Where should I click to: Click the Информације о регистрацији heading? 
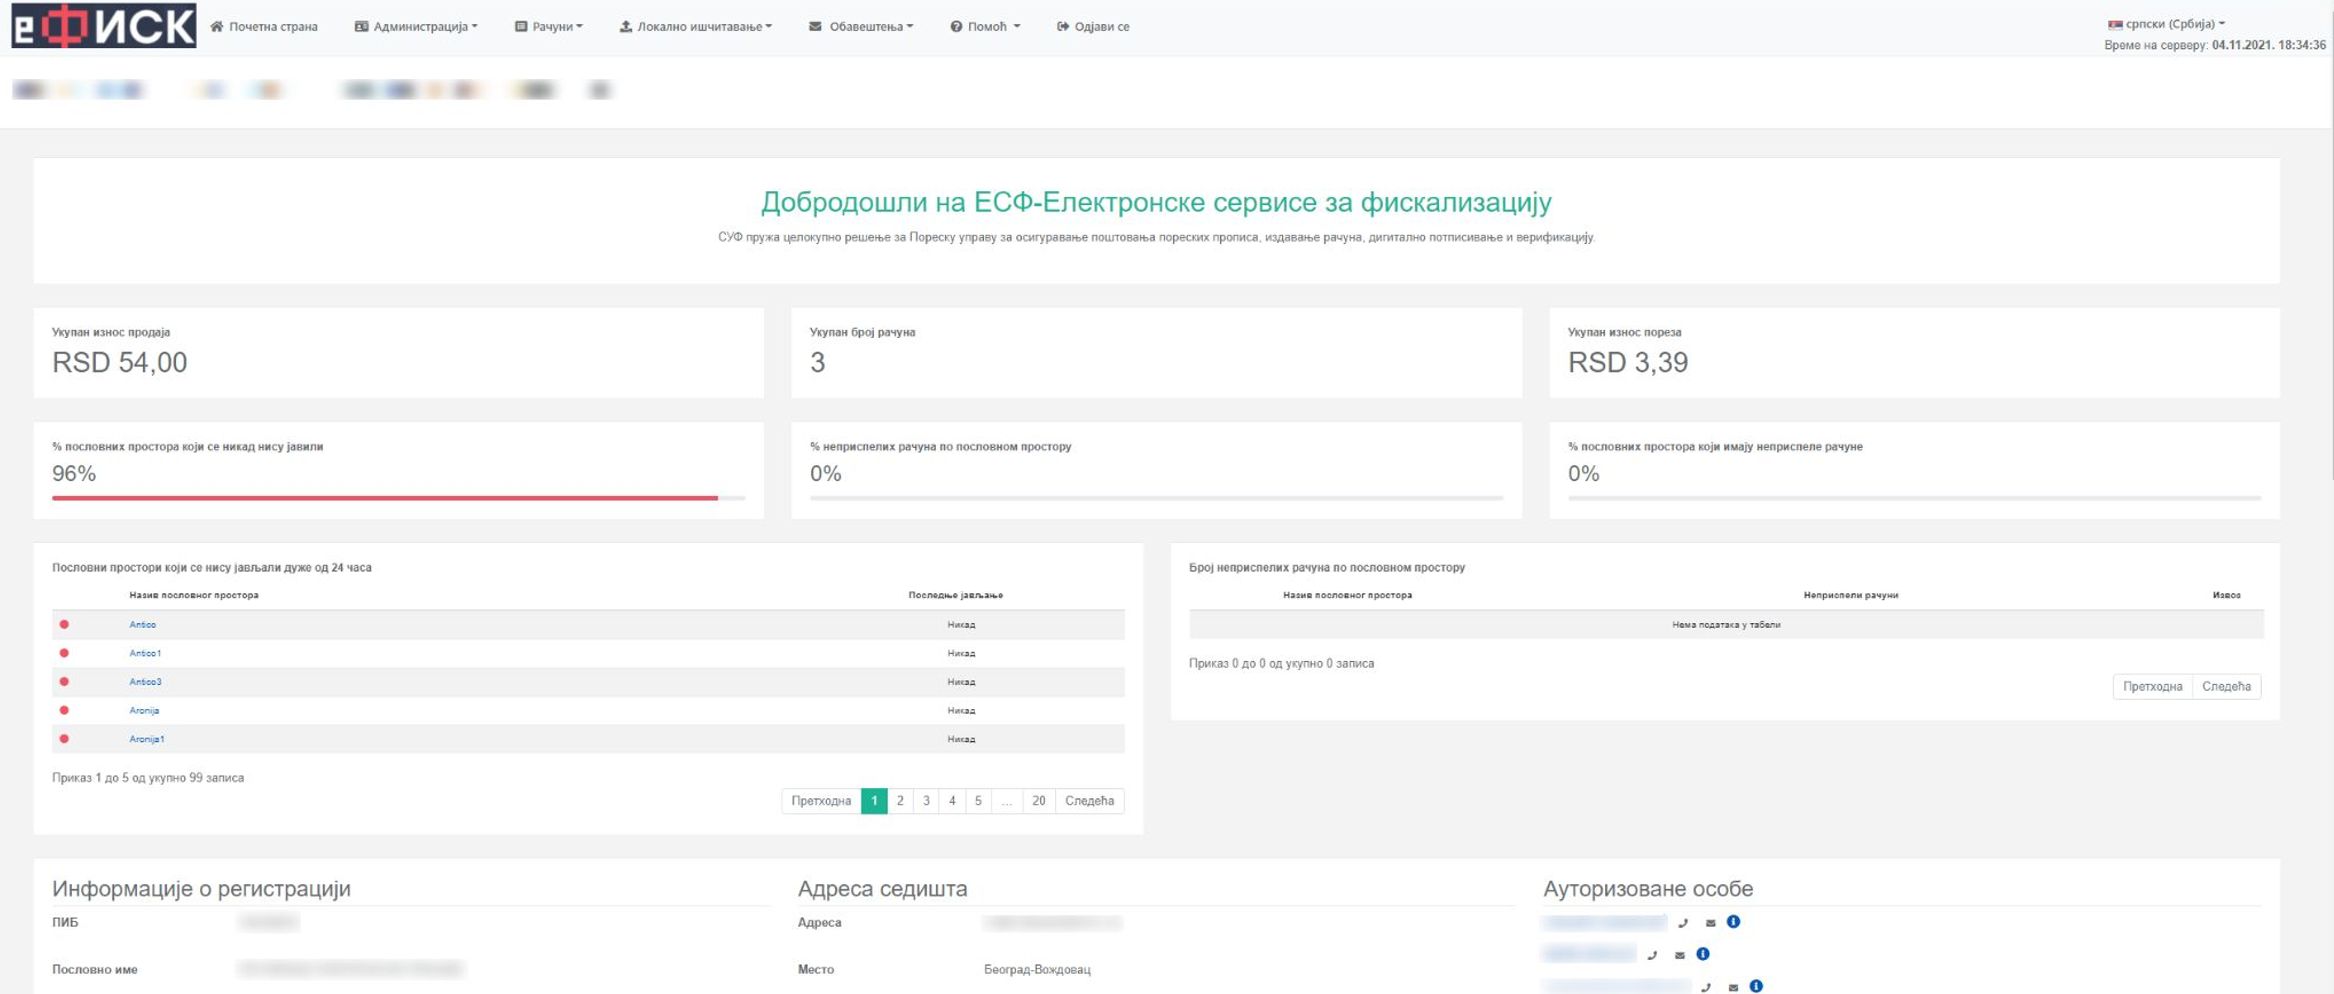coord(201,889)
